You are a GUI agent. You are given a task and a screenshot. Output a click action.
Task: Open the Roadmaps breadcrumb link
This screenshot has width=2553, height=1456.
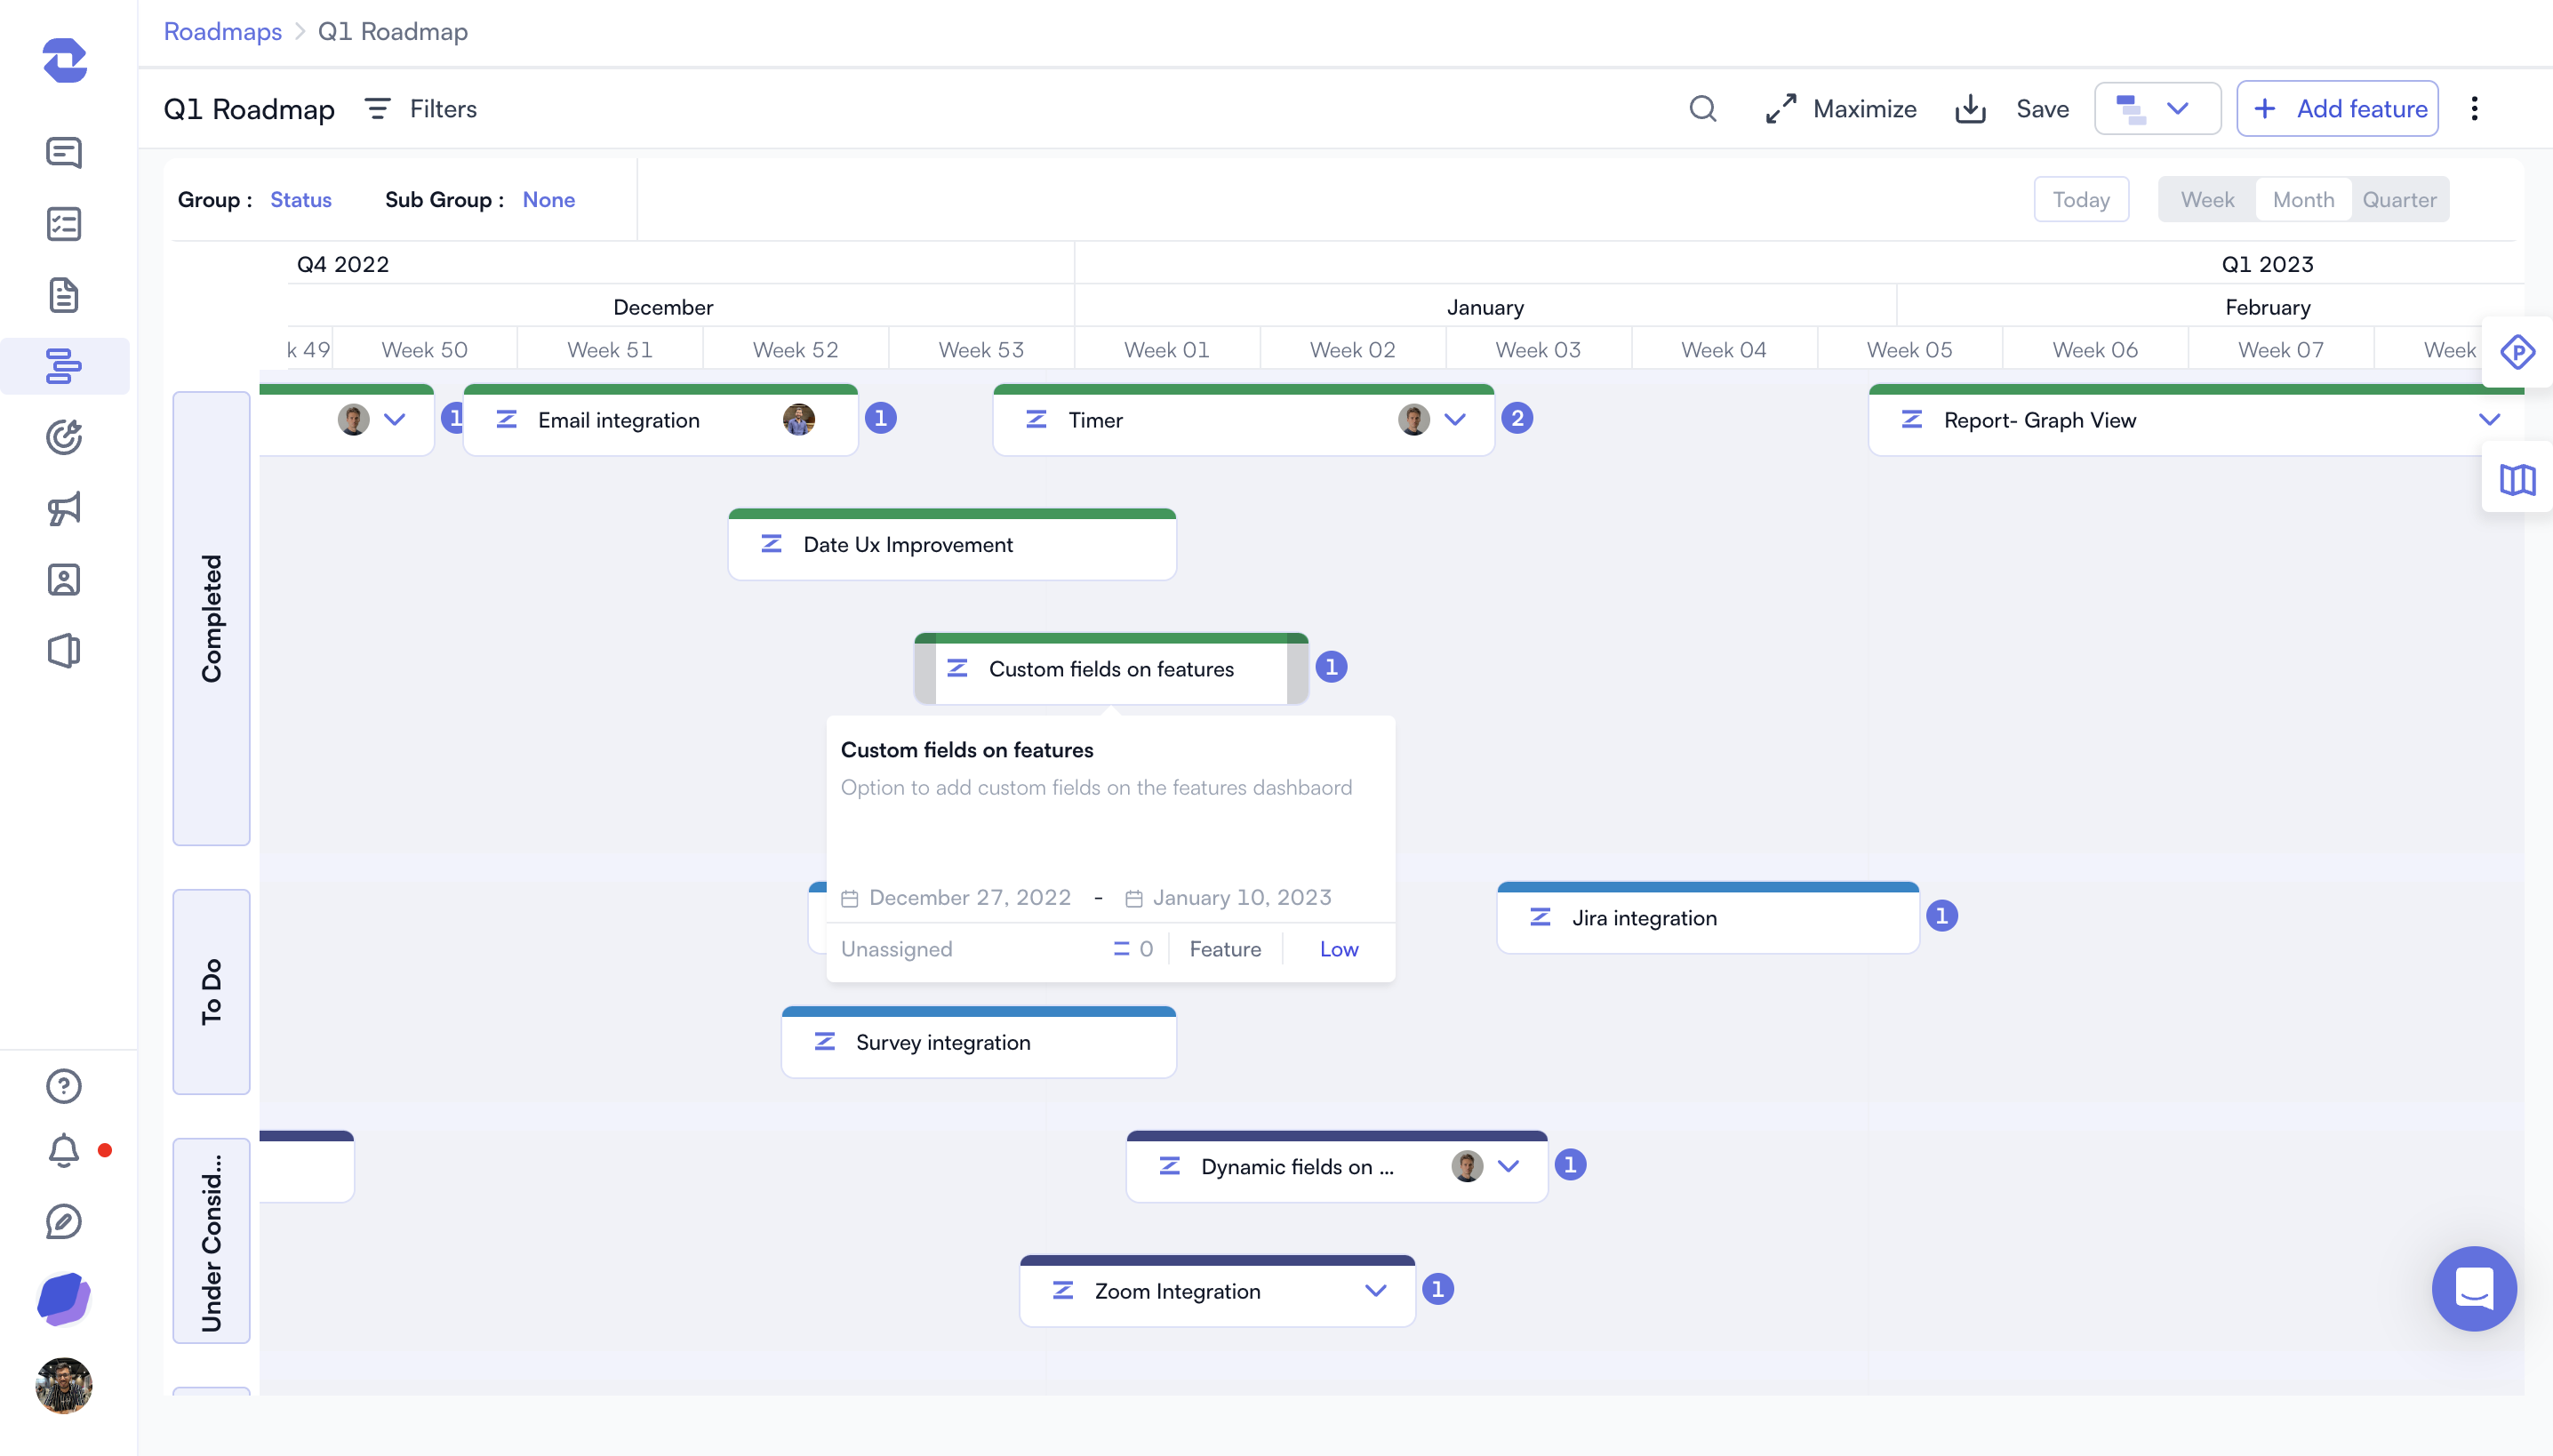[222, 31]
